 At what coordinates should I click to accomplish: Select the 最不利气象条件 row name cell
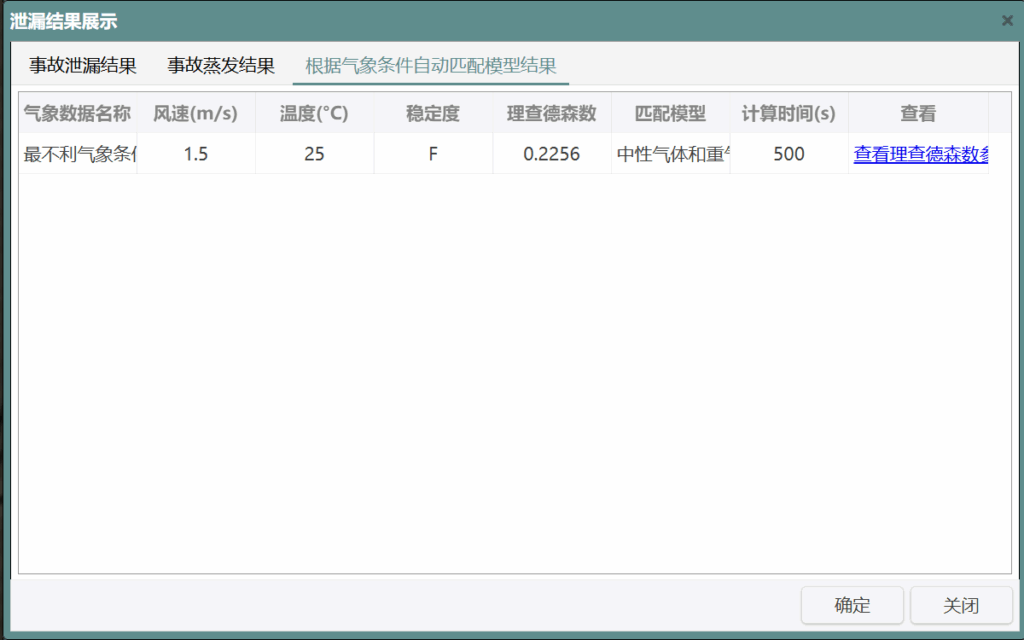tap(79, 154)
